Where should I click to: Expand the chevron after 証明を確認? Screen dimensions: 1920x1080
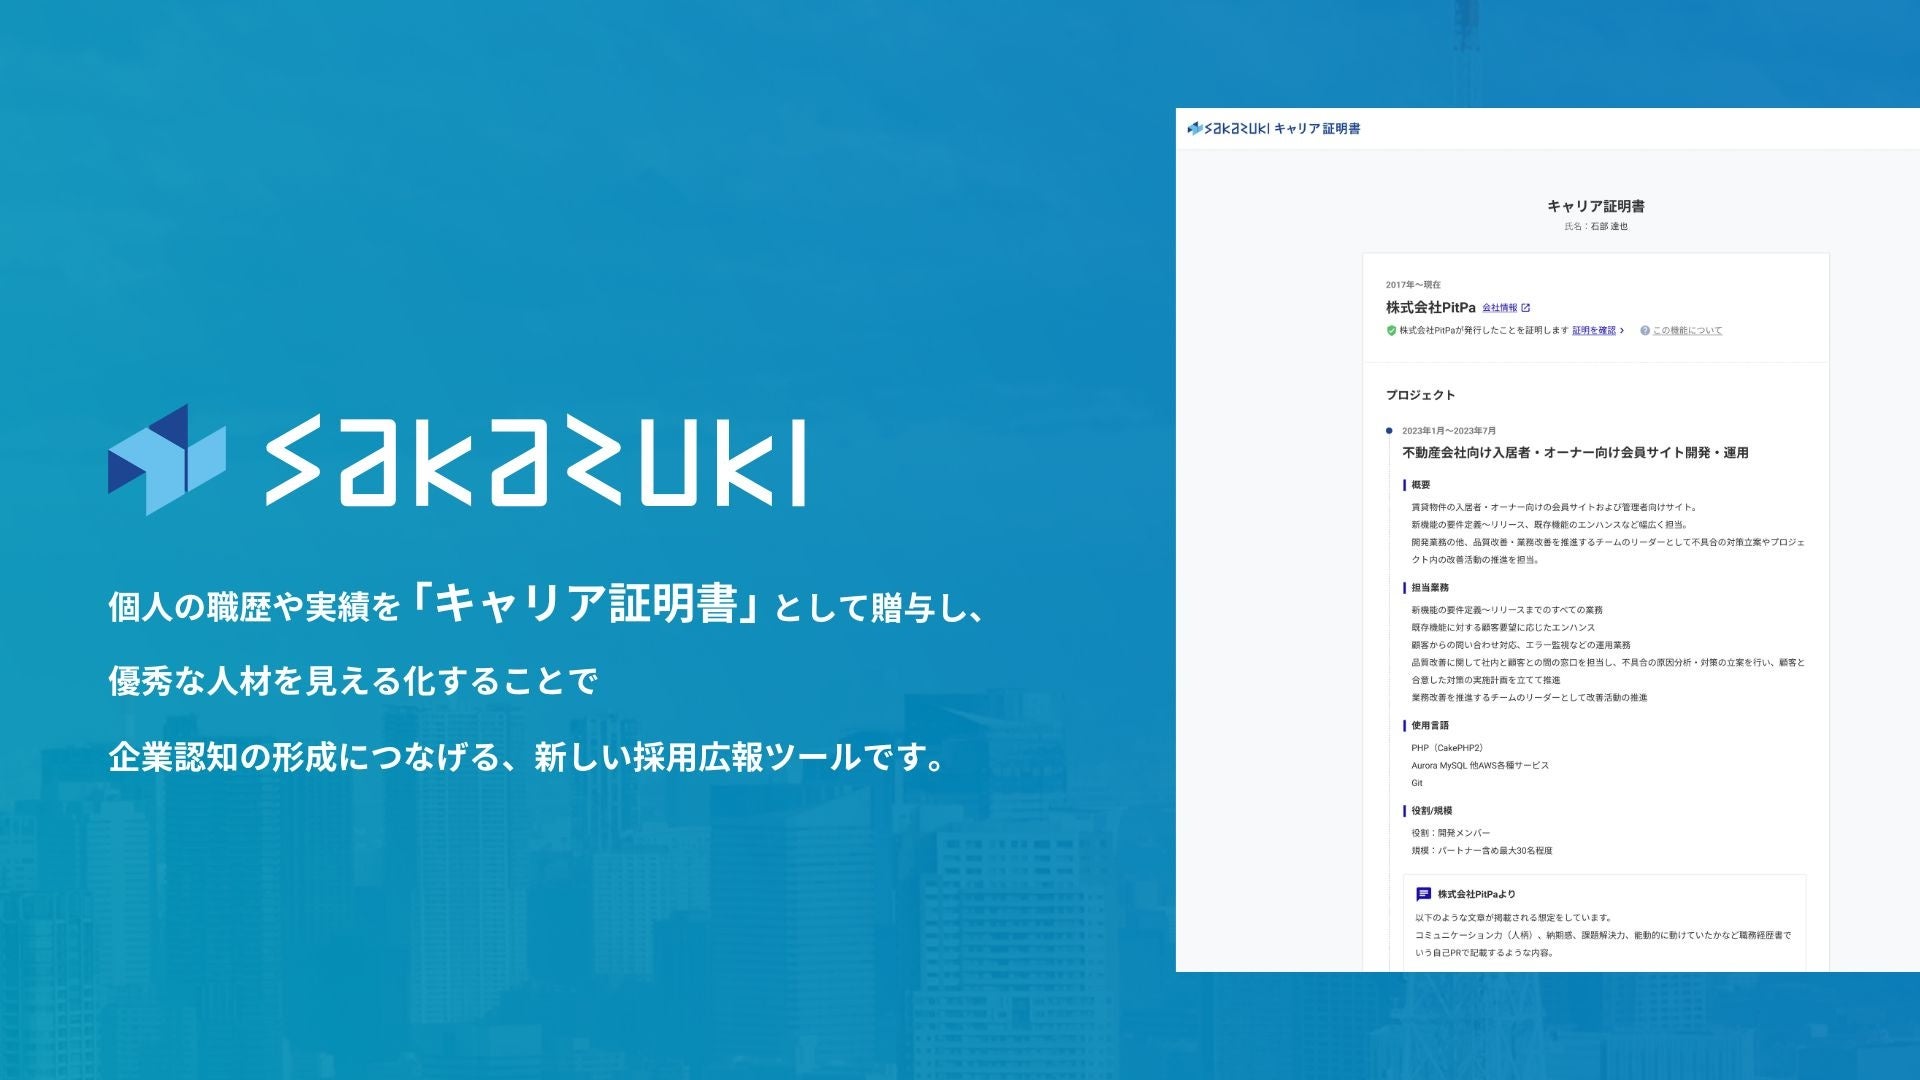tap(1622, 331)
